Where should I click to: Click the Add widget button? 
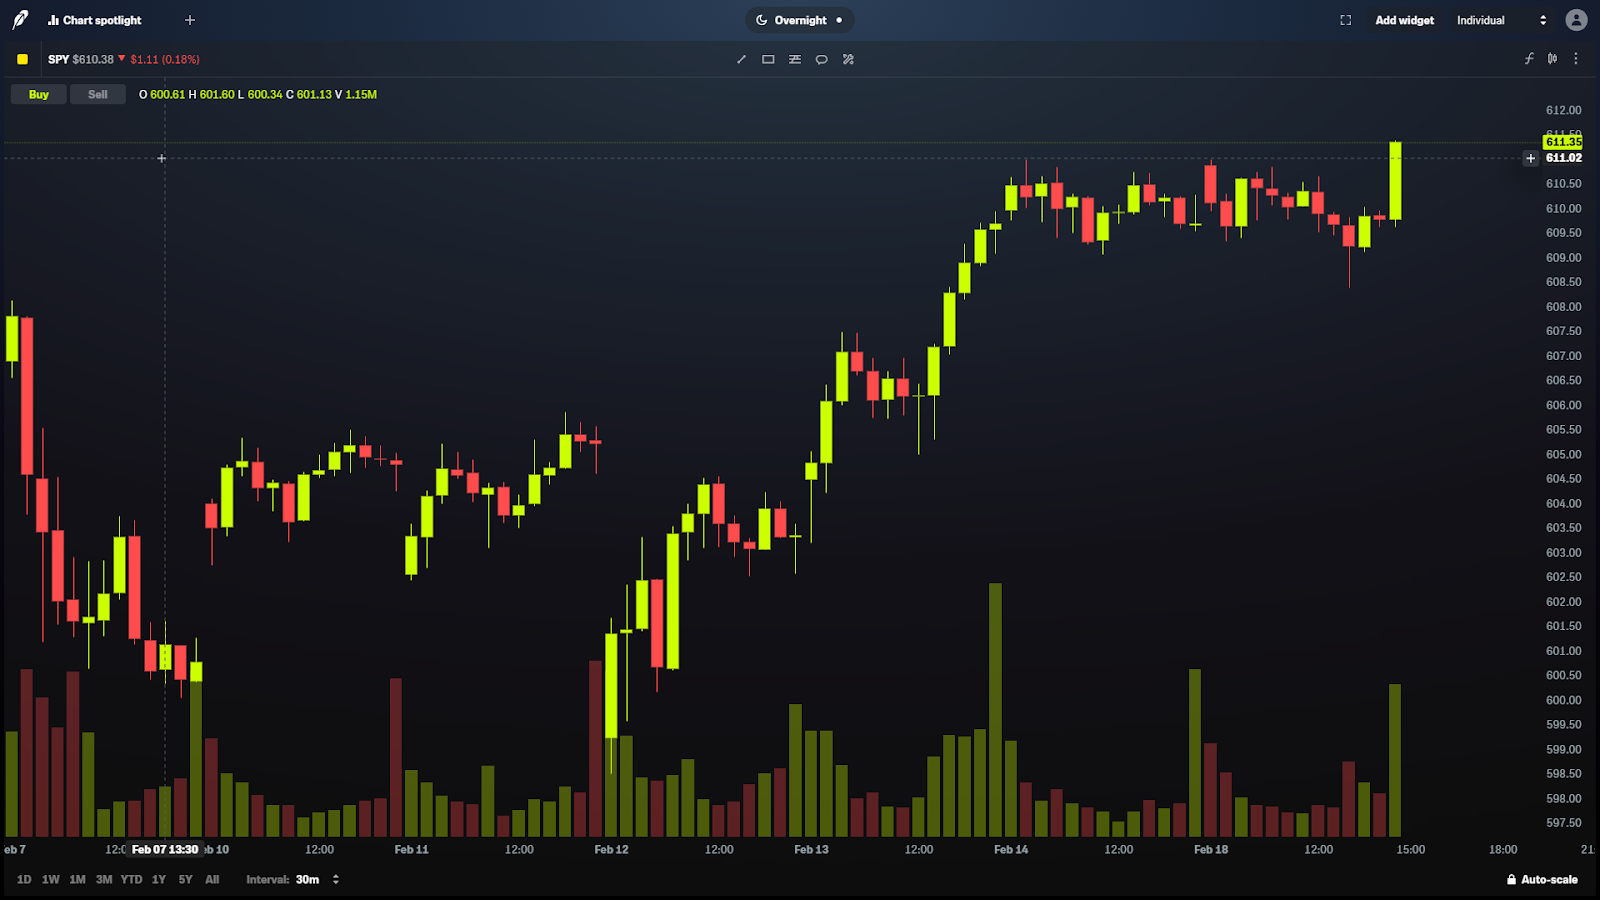1404,20
